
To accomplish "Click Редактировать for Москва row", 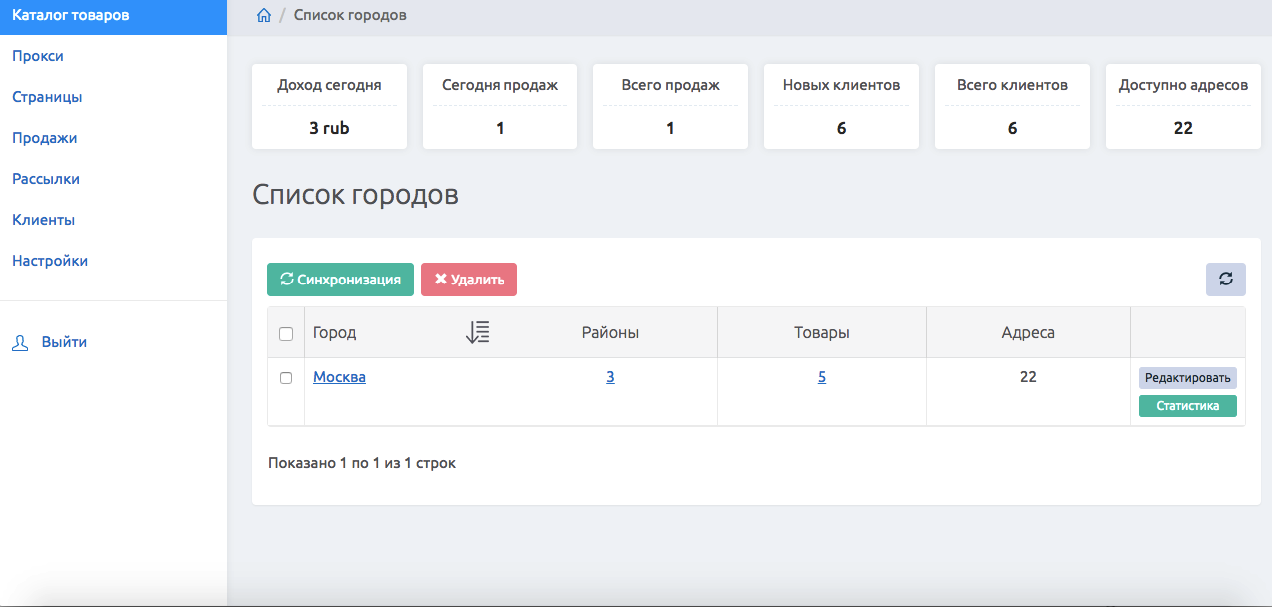I will pos(1187,378).
